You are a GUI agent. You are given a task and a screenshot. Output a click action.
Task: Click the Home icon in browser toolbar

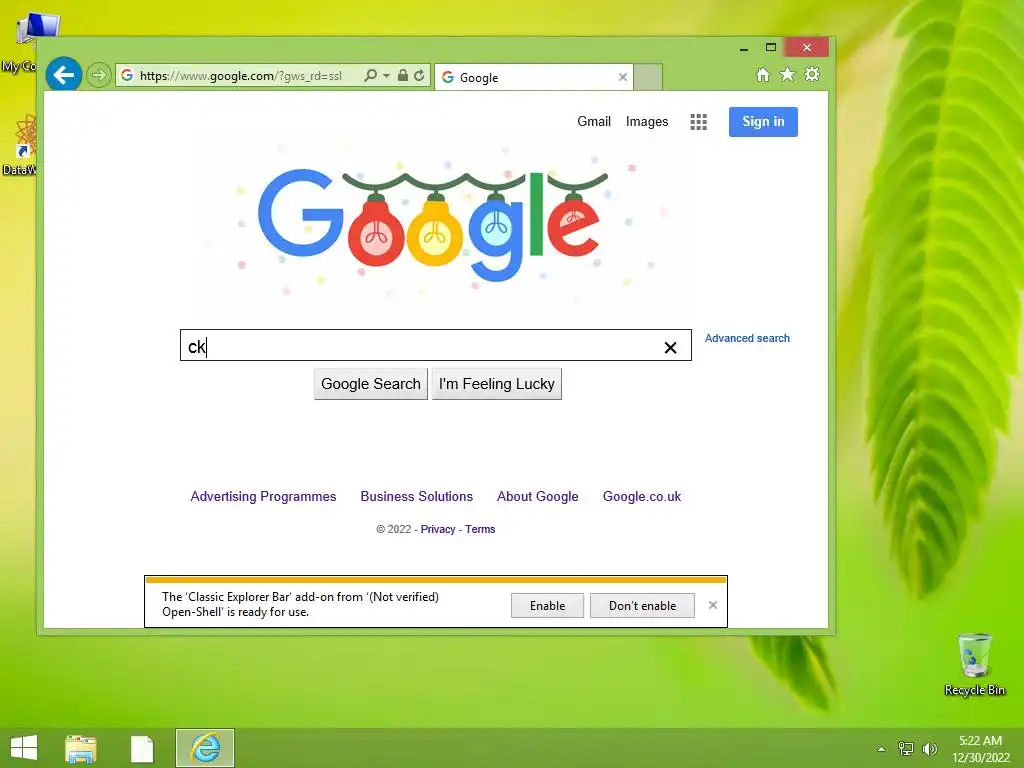coord(763,74)
